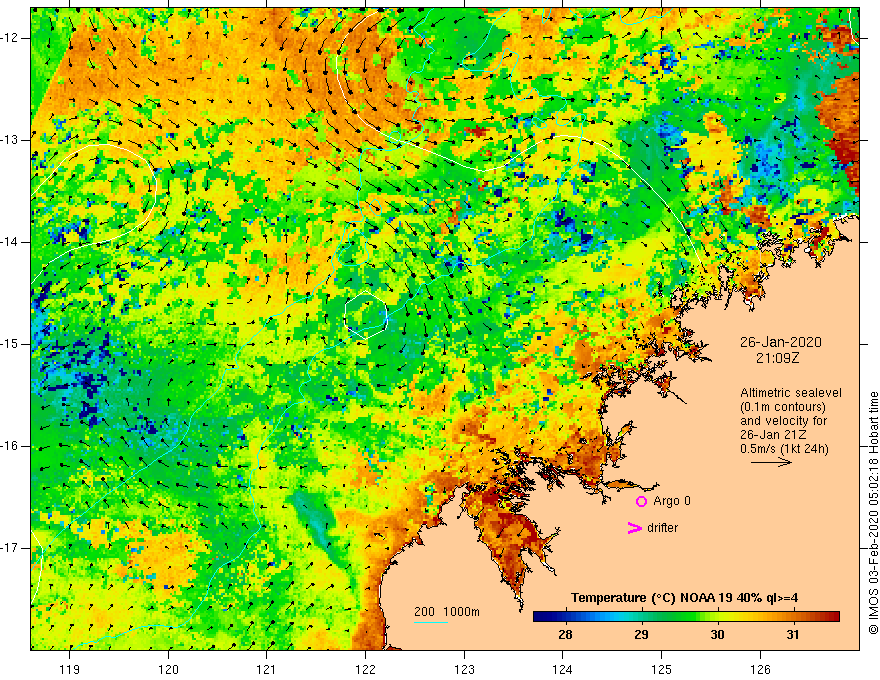Click the IMOS copyright Hobart time text
Image resolution: width=880 pixels, height=680 pixels.
tap(873, 513)
